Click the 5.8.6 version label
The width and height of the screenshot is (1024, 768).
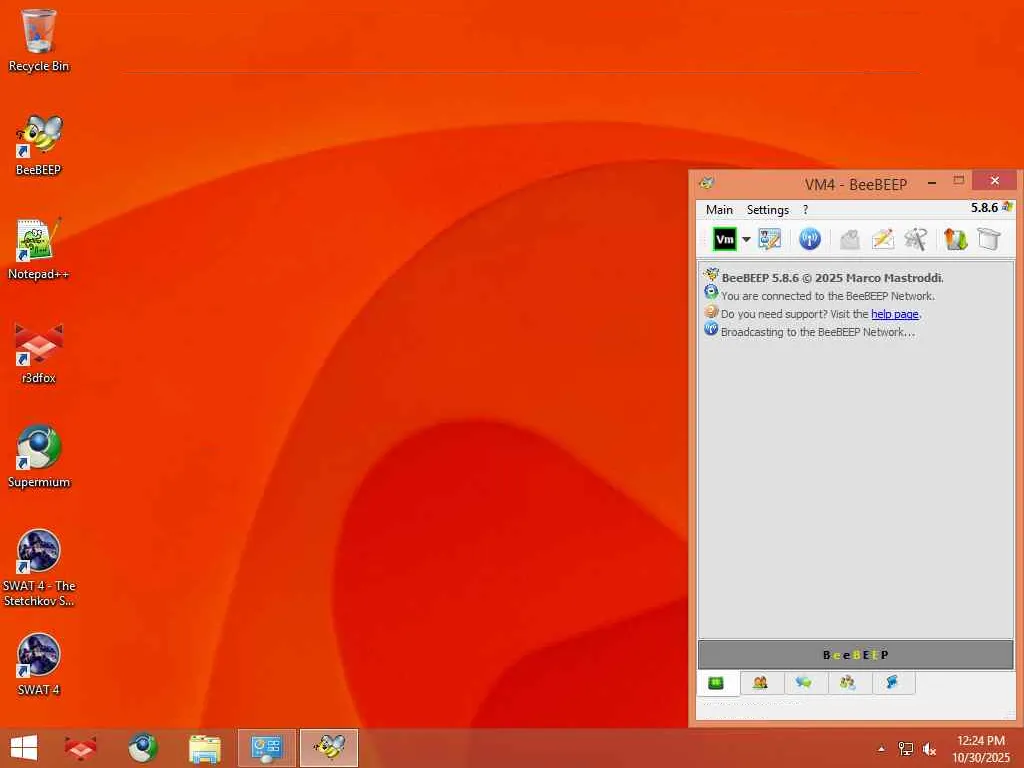pyautogui.click(x=984, y=208)
